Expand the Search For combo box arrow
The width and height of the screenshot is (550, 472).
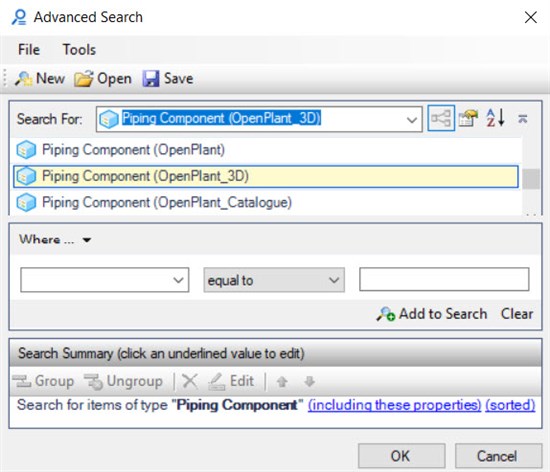point(412,120)
